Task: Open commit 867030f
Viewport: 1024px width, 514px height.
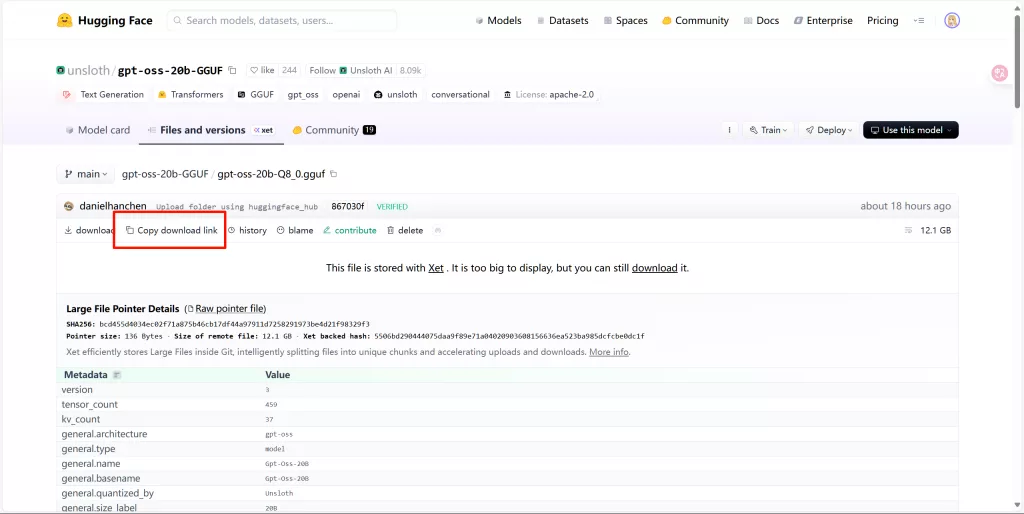Action: coord(347,206)
